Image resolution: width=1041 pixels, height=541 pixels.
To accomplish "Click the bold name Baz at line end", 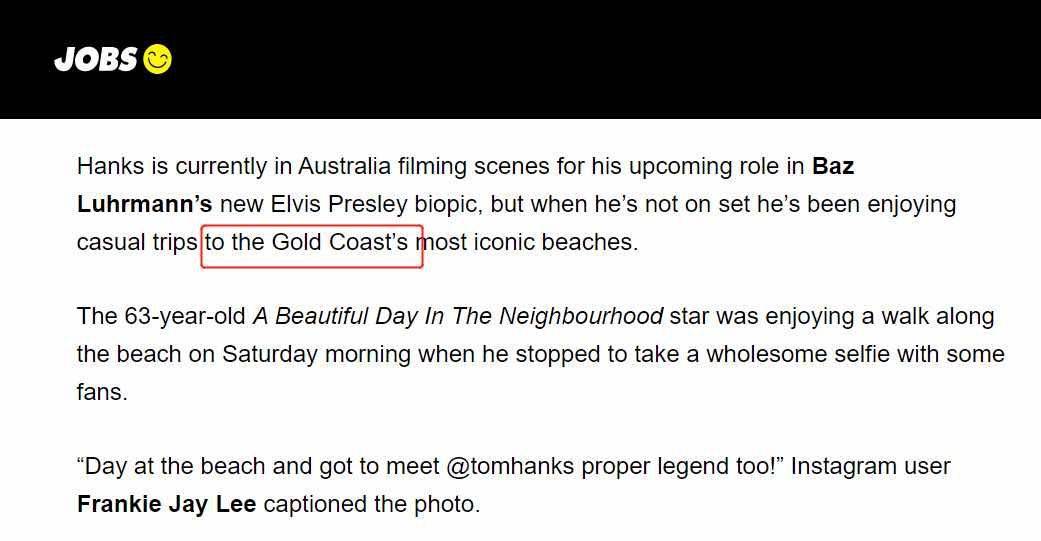I will tap(833, 166).
